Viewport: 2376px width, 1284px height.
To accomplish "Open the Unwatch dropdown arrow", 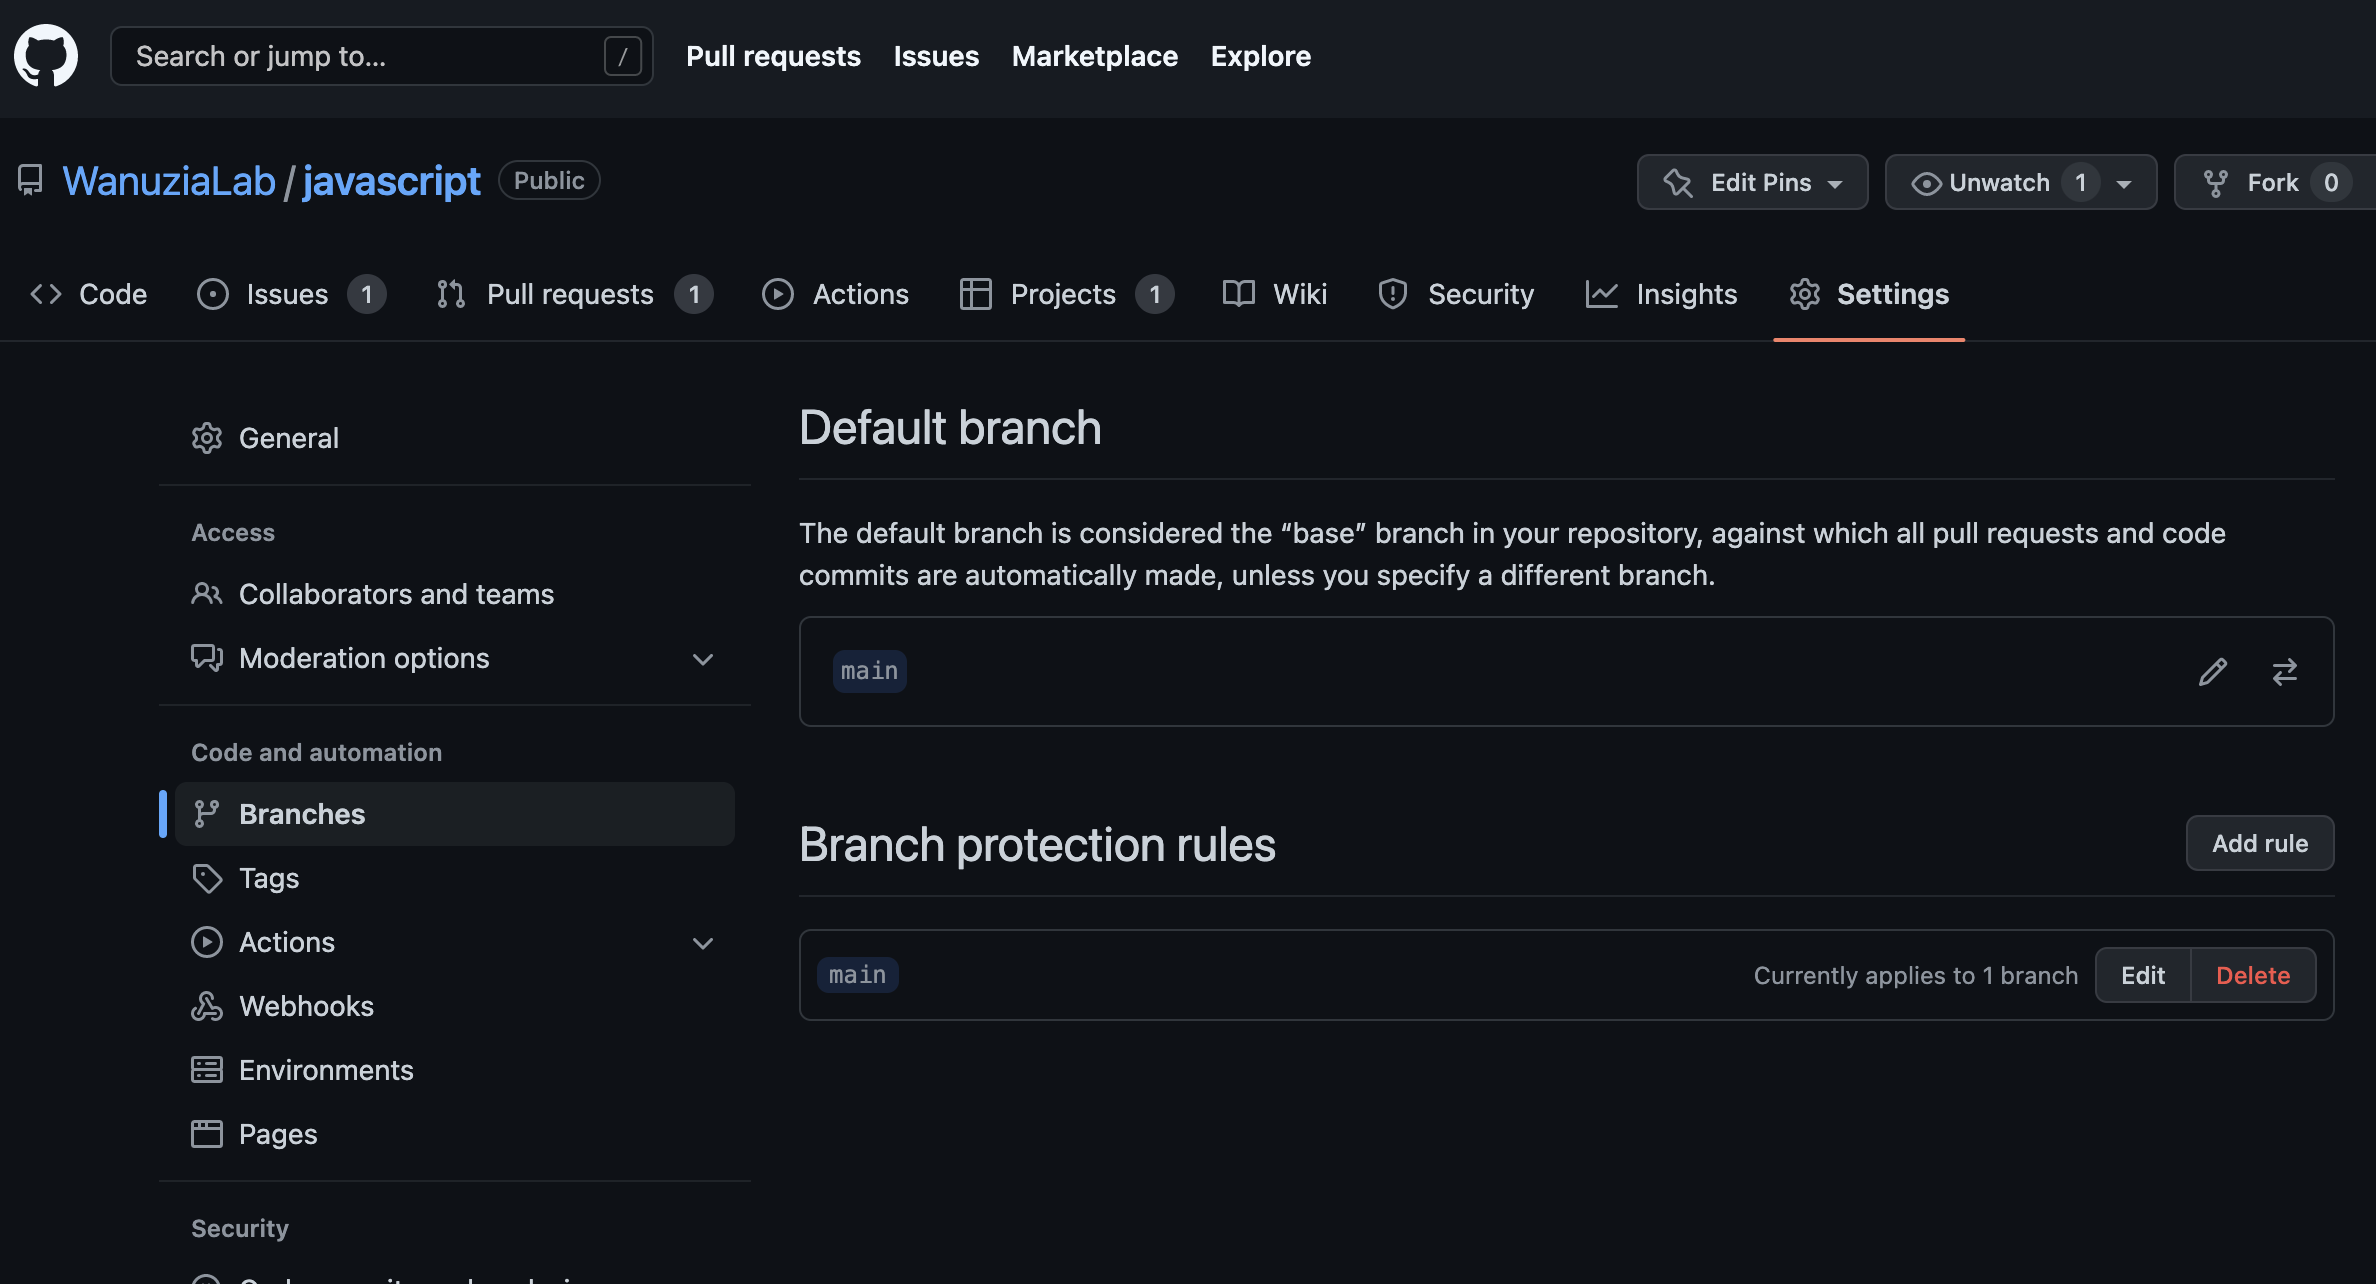I will [2124, 184].
